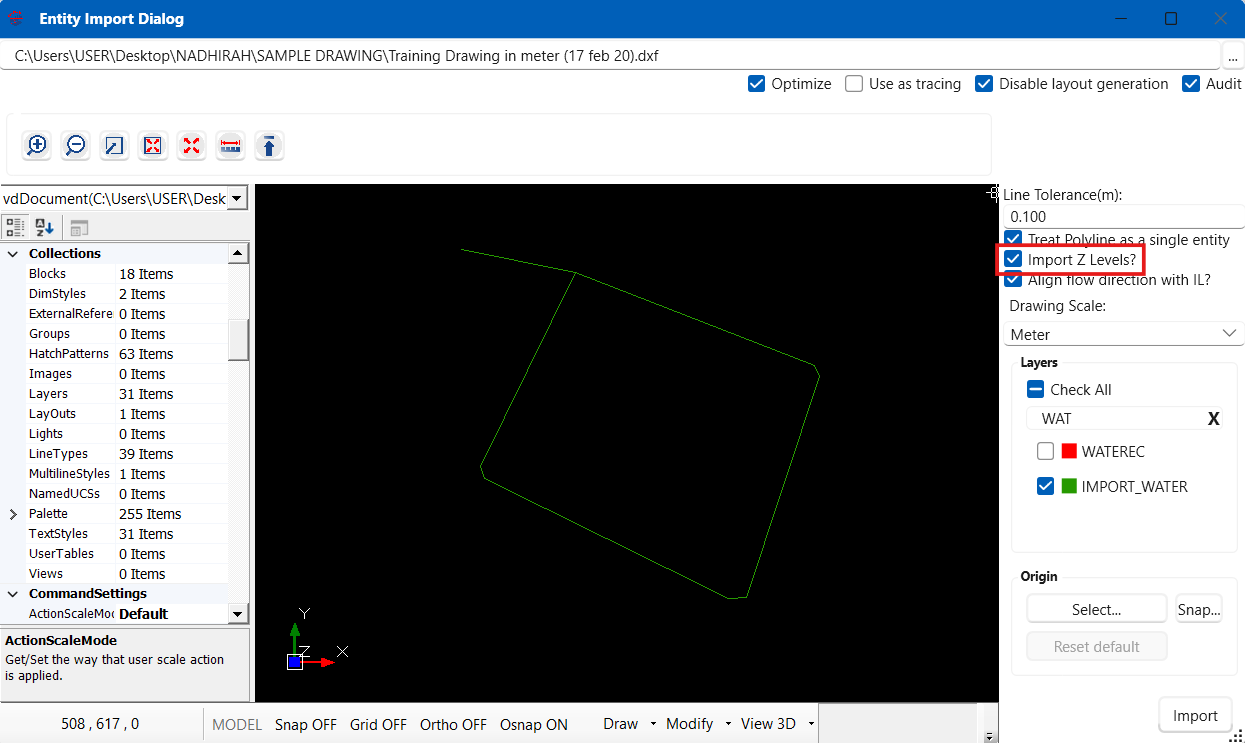Activate the measure distance ruler icon

231,146
